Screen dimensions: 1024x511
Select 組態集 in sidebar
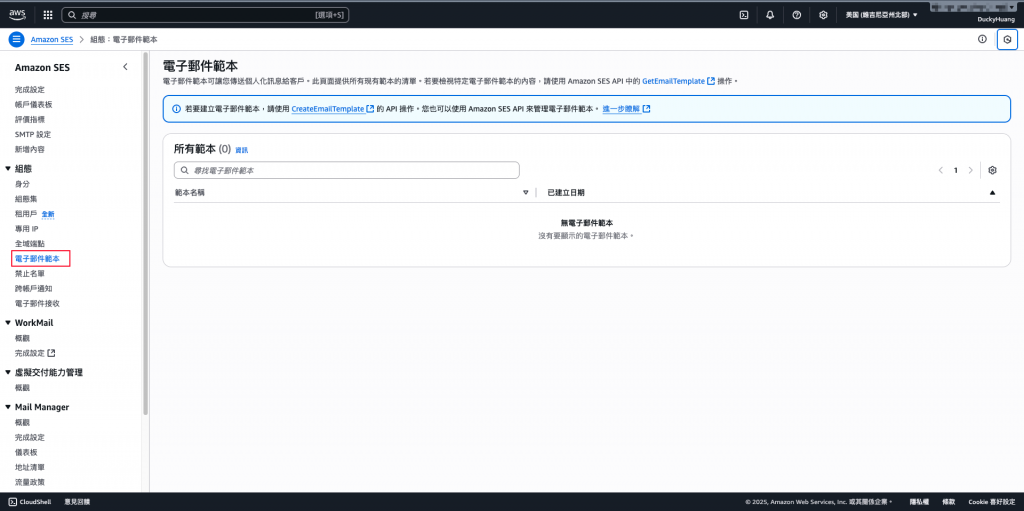[26, 199]
